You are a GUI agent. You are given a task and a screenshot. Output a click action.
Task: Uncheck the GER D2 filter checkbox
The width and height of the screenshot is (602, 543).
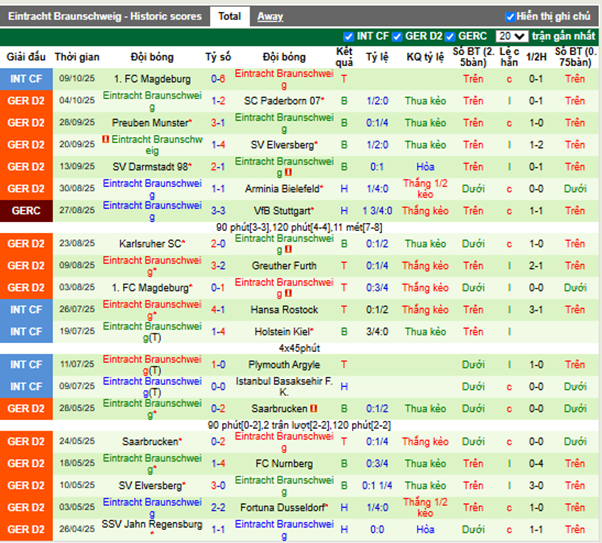click(x=397, y=36)
